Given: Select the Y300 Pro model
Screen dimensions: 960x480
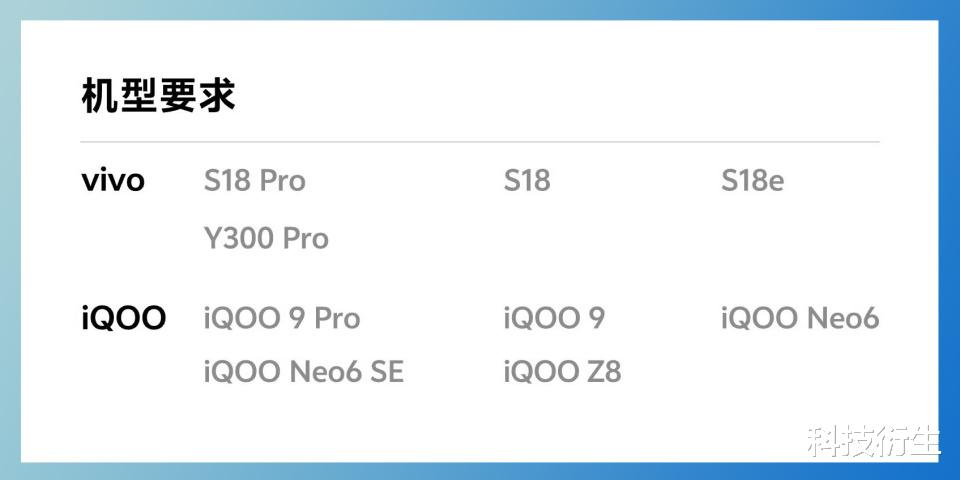Looking at the screenshot, I should pos(266,238).
